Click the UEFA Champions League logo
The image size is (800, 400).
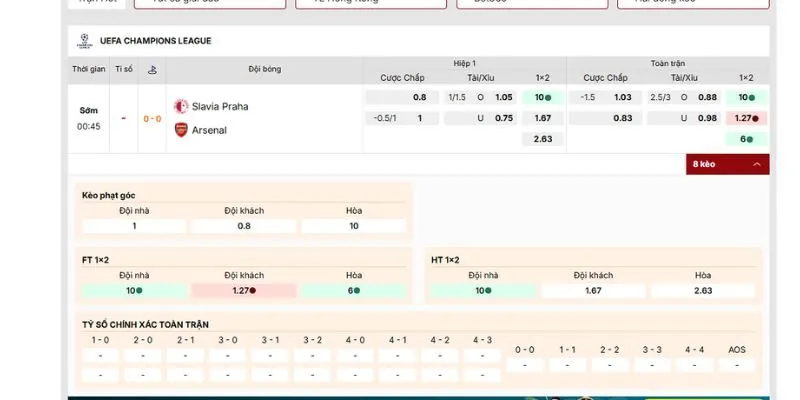(x=82, y=41)
